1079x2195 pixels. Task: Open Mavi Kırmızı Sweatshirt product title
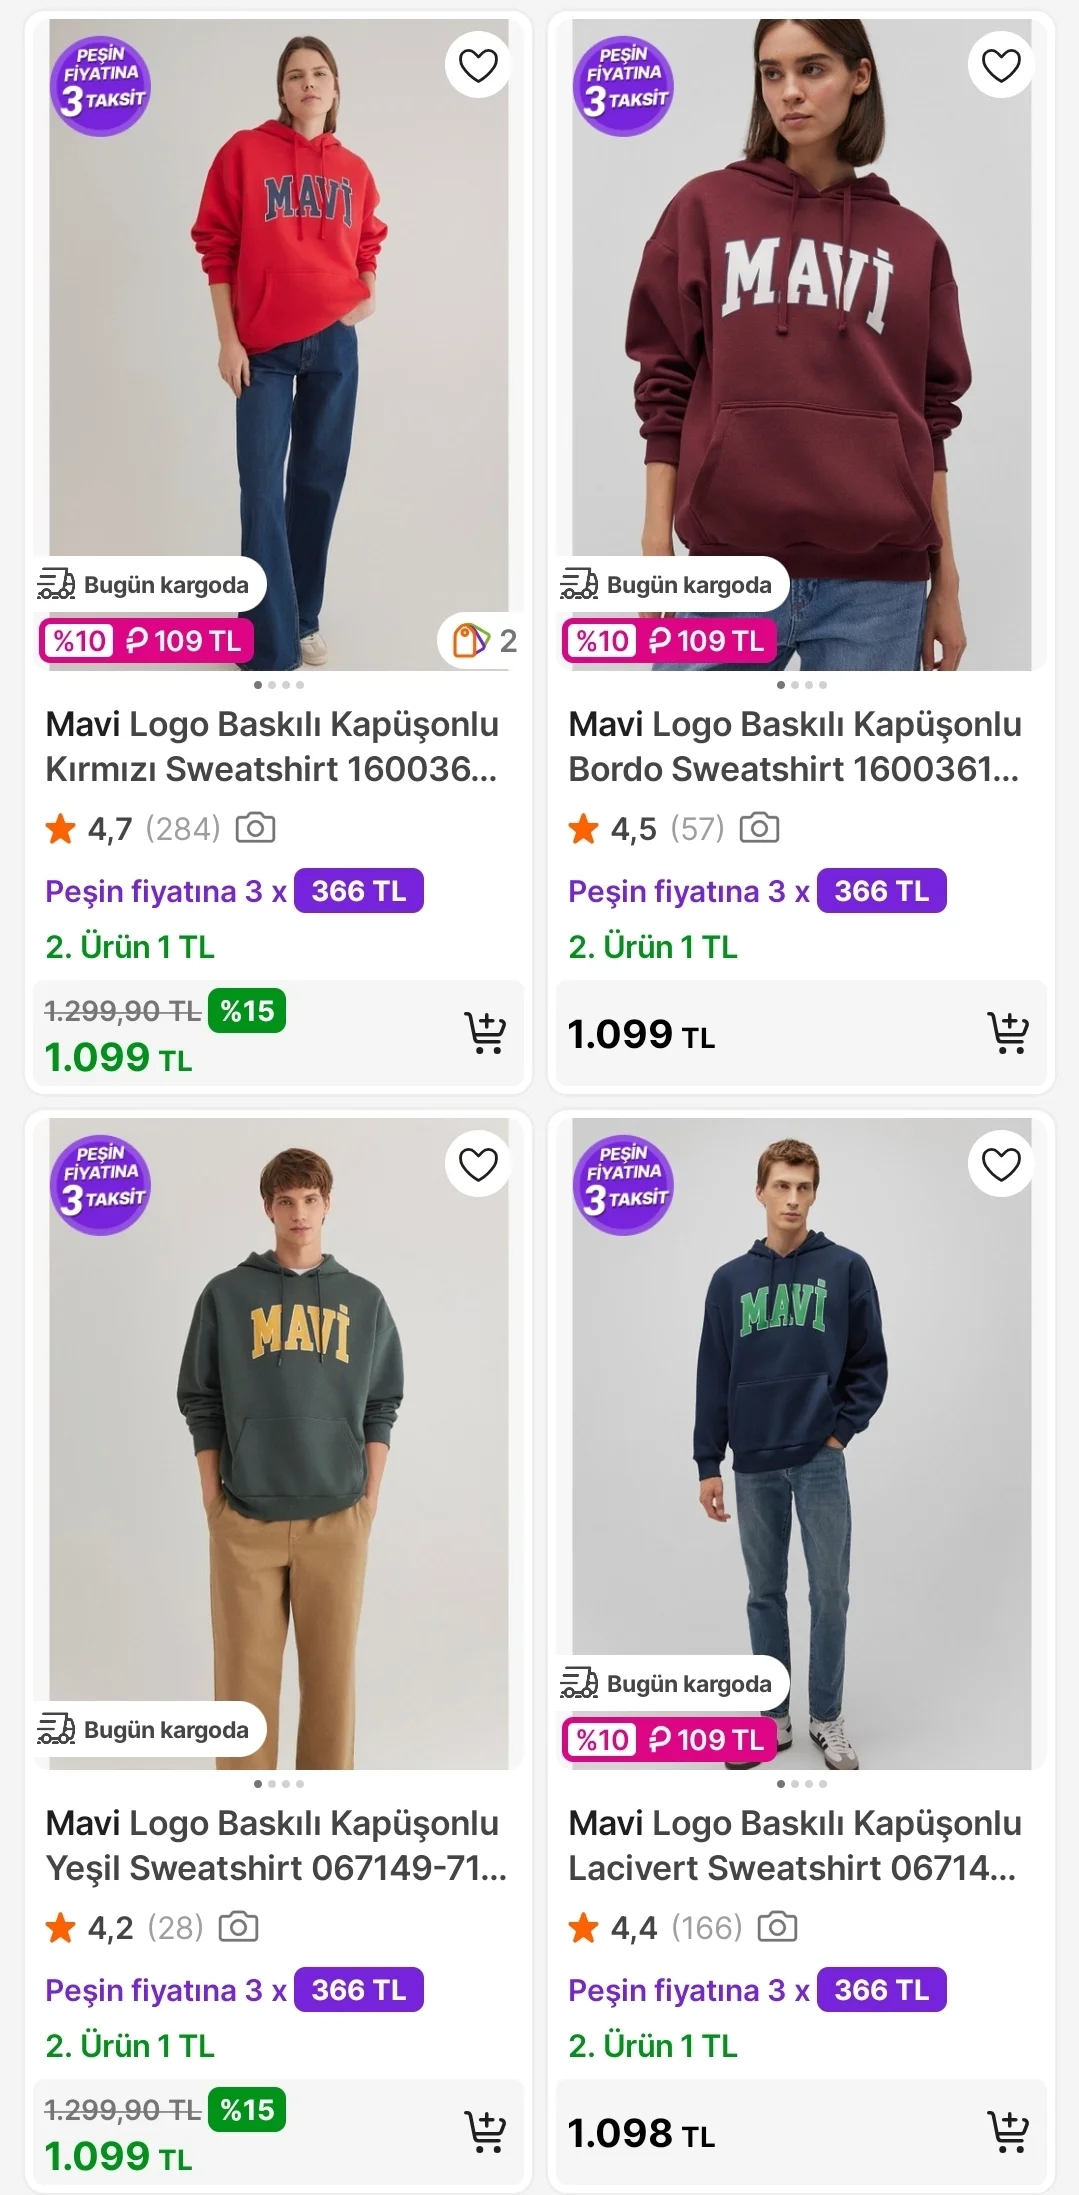272,746
